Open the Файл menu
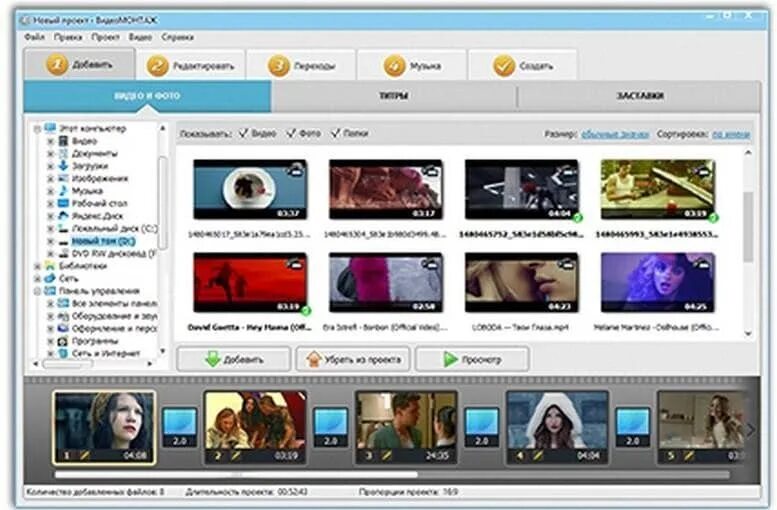 [35, 37]
